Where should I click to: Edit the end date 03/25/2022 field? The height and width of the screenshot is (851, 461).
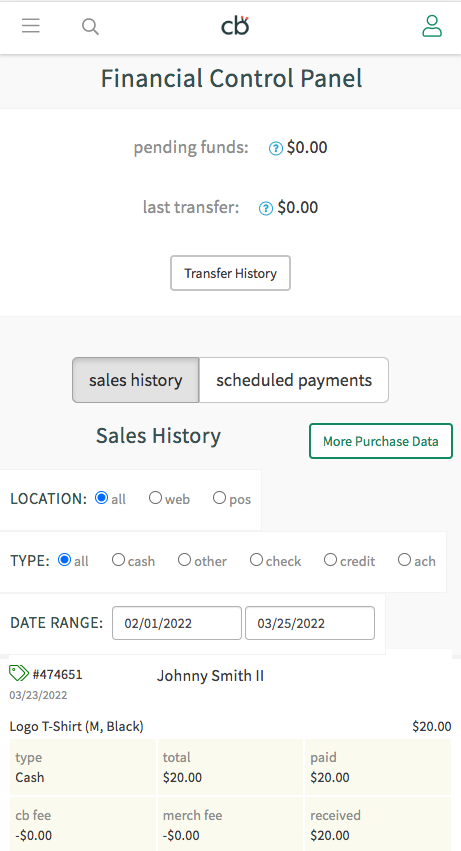point(310,623)
